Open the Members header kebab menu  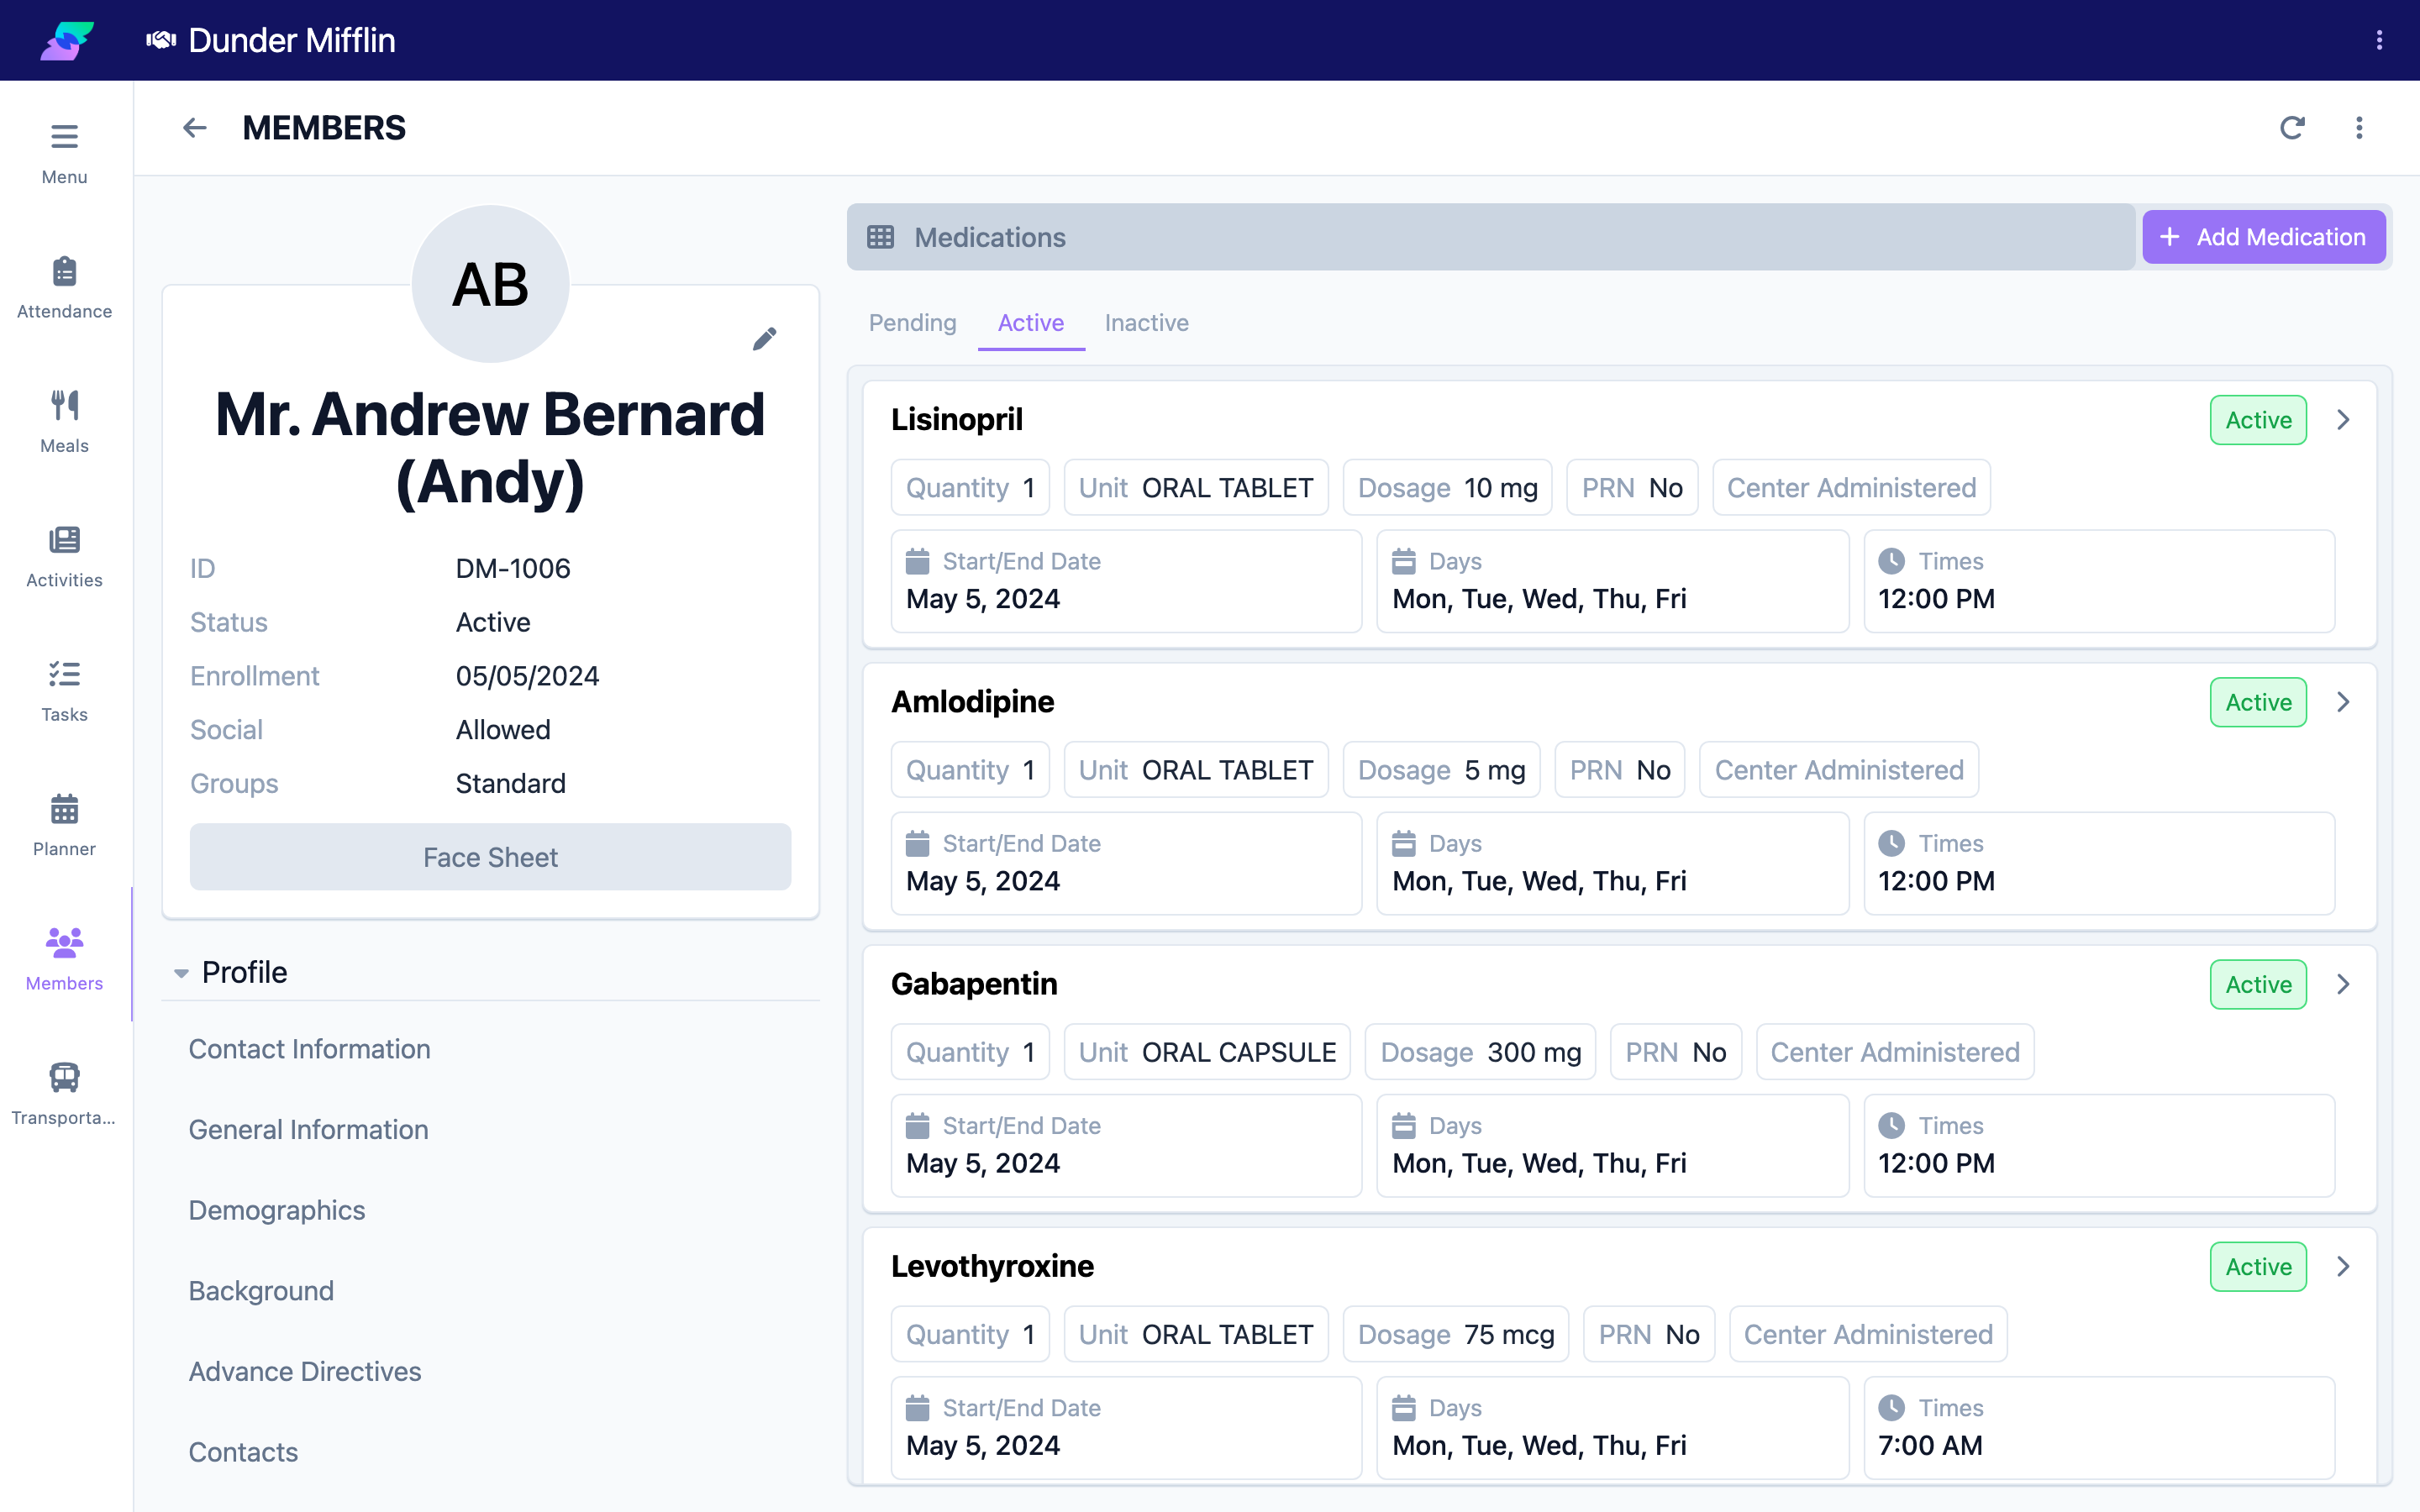(x=2359, y=128)
